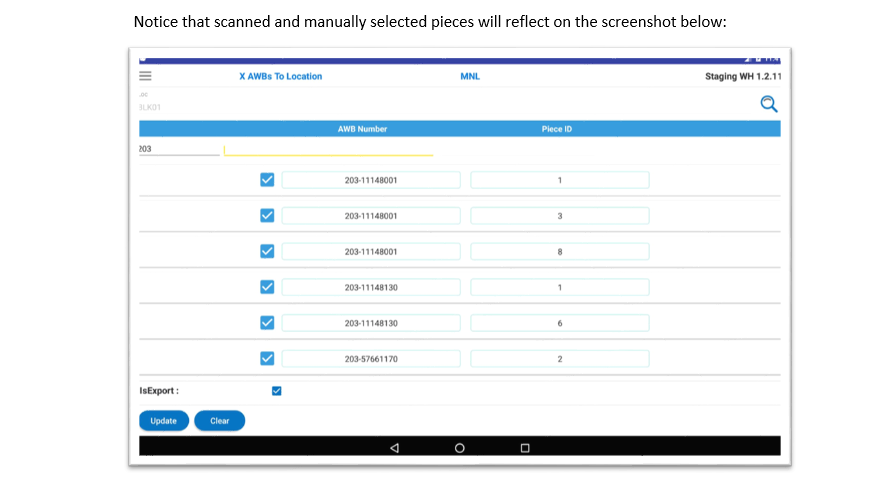Uncheck row 203-11148001 piece 8
The image size is (894, 480).
(x=267, y=251)
